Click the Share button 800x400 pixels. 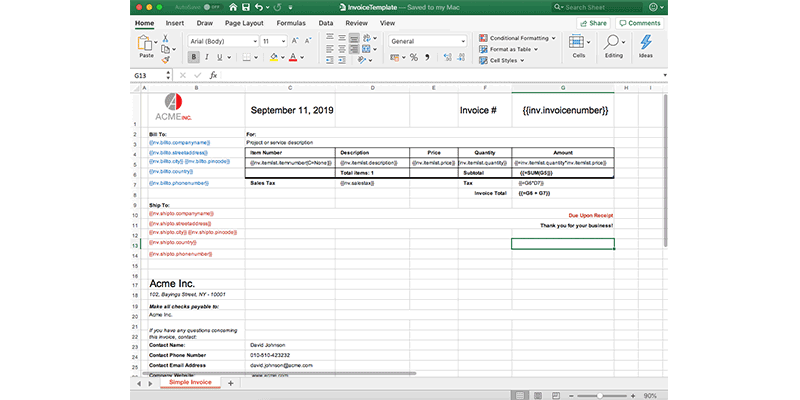(x=593, y=23)
